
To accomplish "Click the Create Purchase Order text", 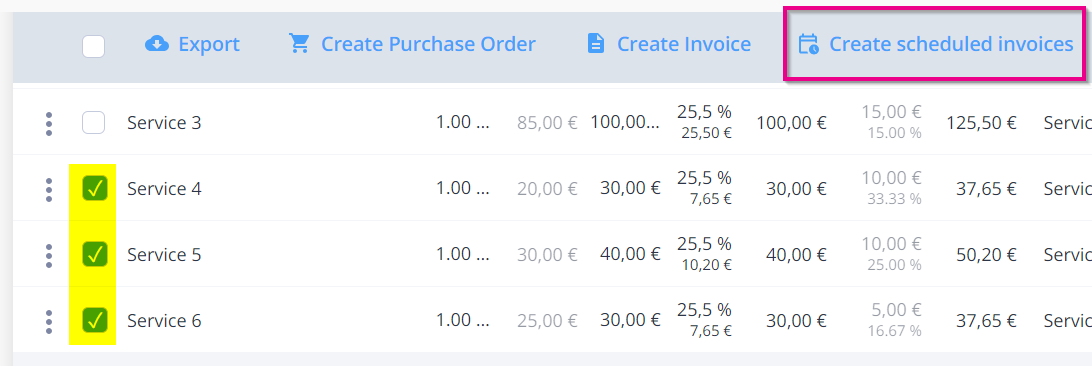I will coord(428,45).
